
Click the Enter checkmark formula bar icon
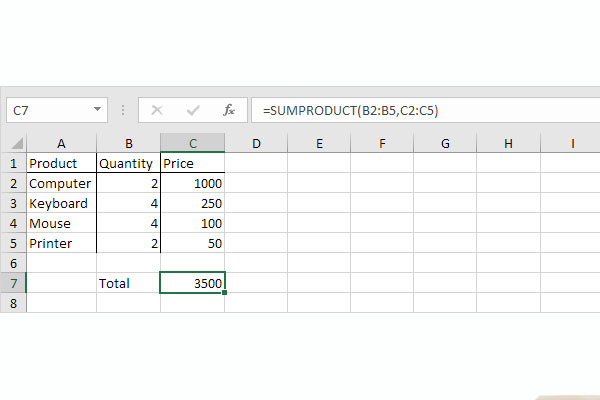[193, 109]
